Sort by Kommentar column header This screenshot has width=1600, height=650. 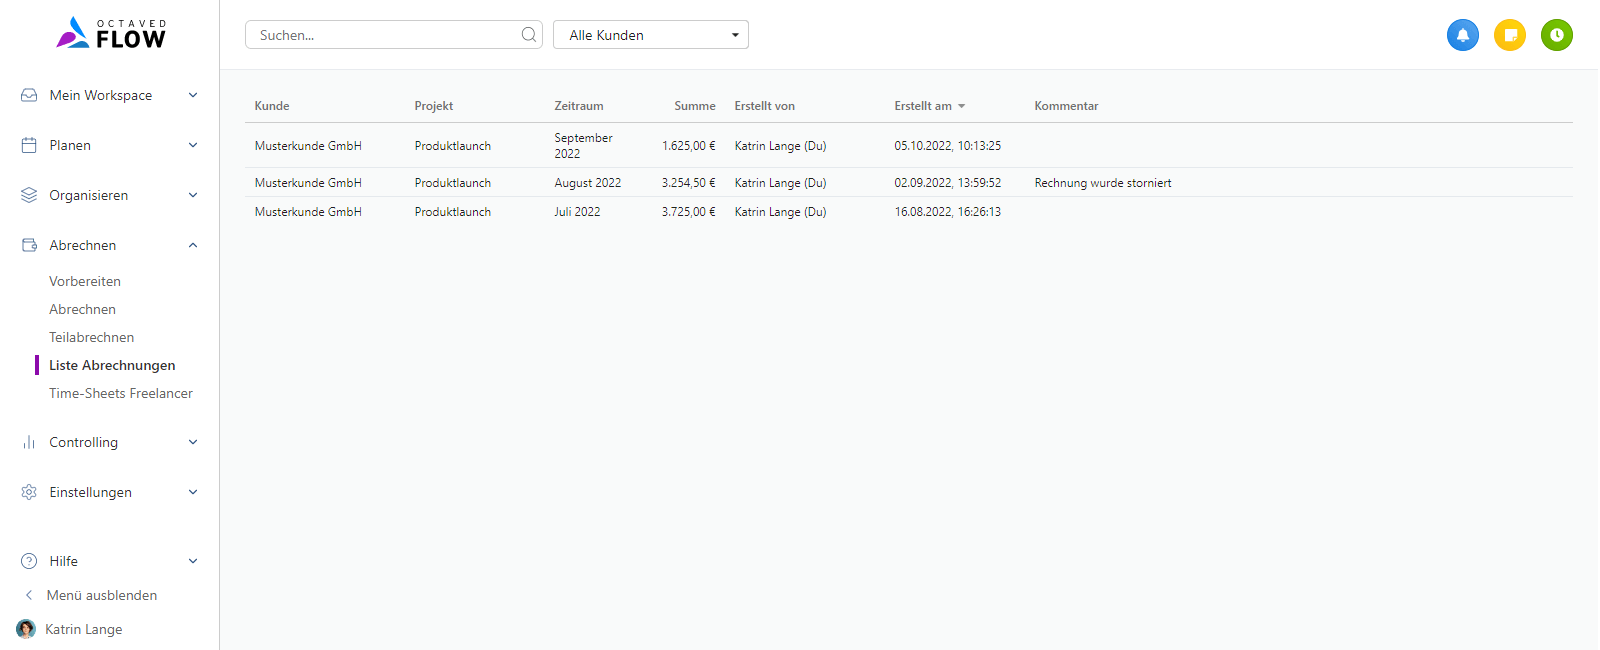[x=1066, y=106]
